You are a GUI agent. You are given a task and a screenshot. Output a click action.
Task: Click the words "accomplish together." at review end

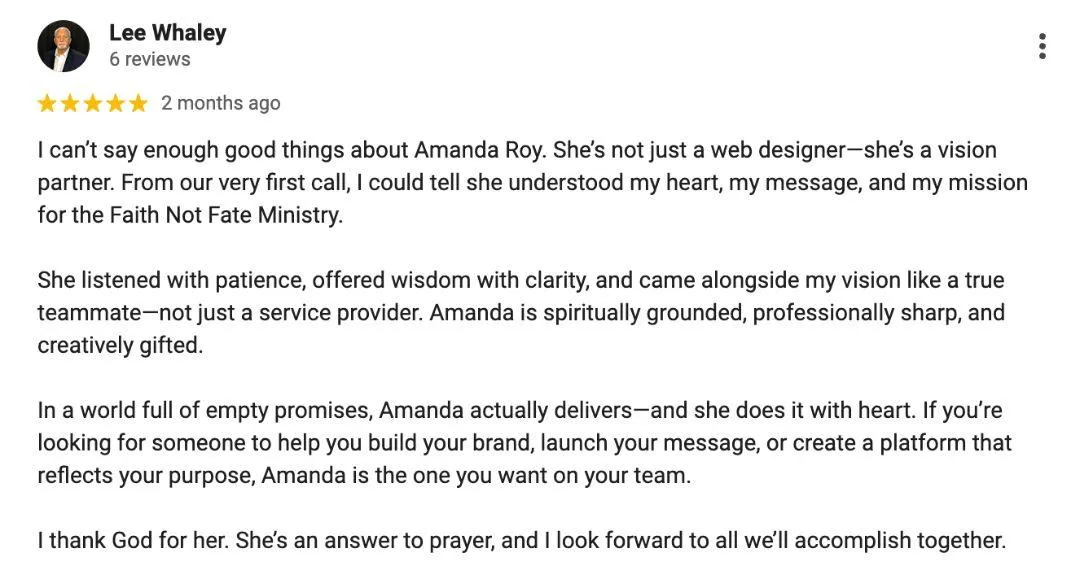(900, 541)
